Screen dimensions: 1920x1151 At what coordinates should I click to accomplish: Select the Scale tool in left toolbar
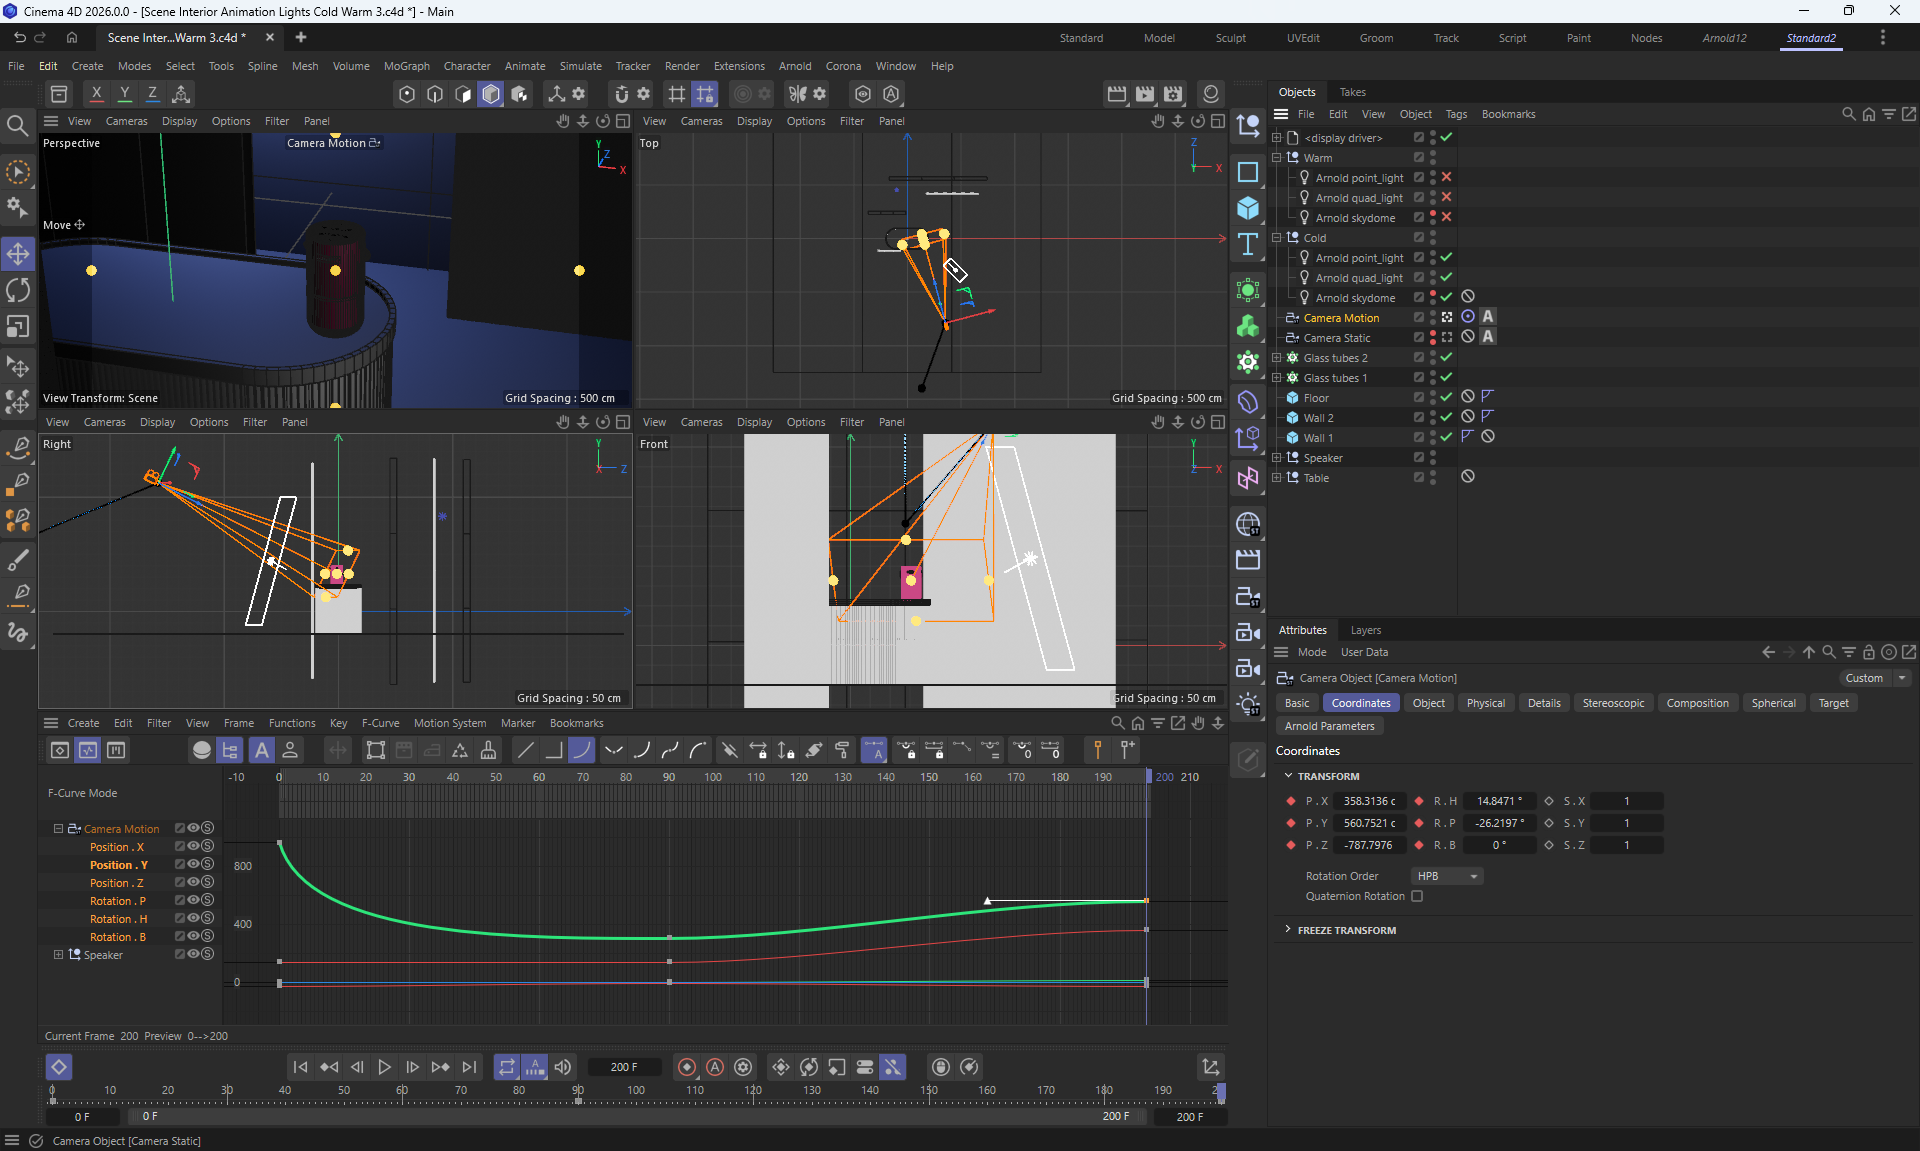tap(18, 328)
